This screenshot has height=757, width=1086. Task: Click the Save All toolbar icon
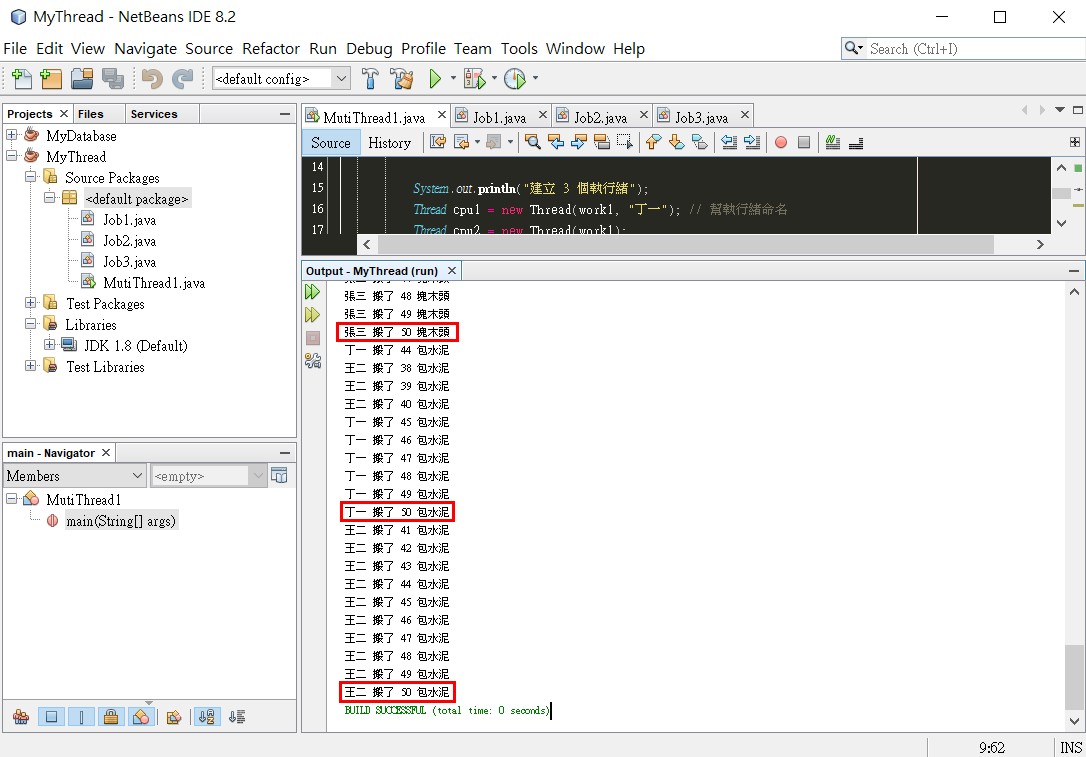(112, 79)
